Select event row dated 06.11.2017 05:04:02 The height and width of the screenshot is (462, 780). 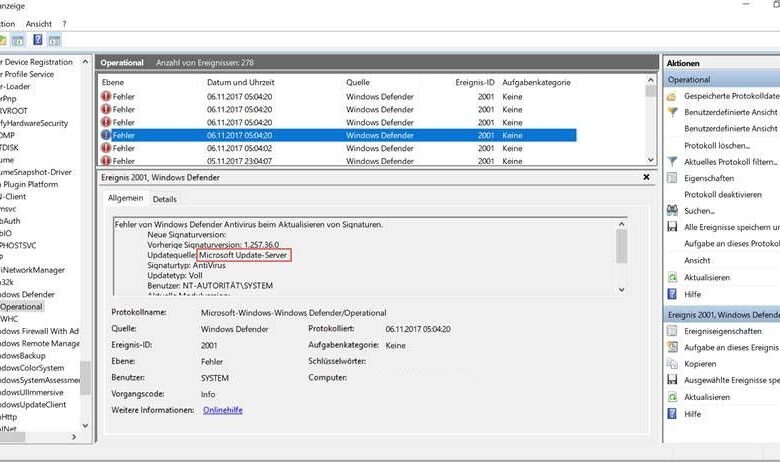338,148
